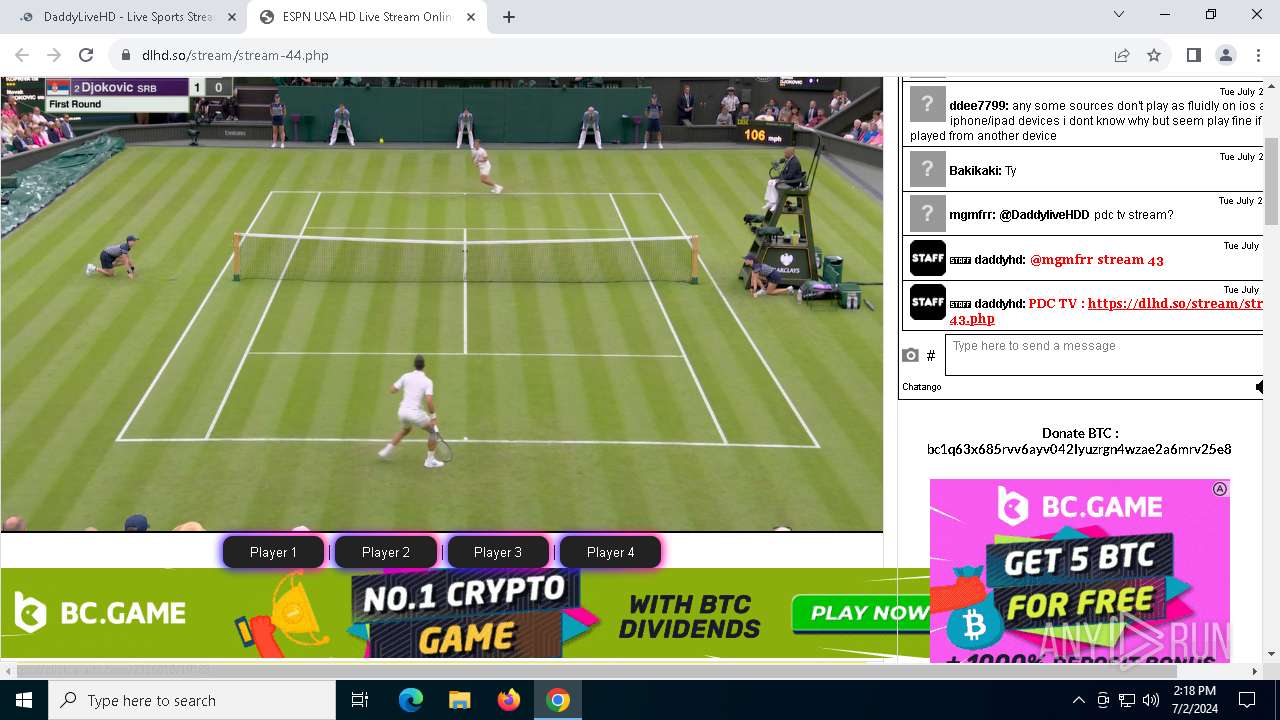
Task: Open a new browser tab
Action: [509, 17]
